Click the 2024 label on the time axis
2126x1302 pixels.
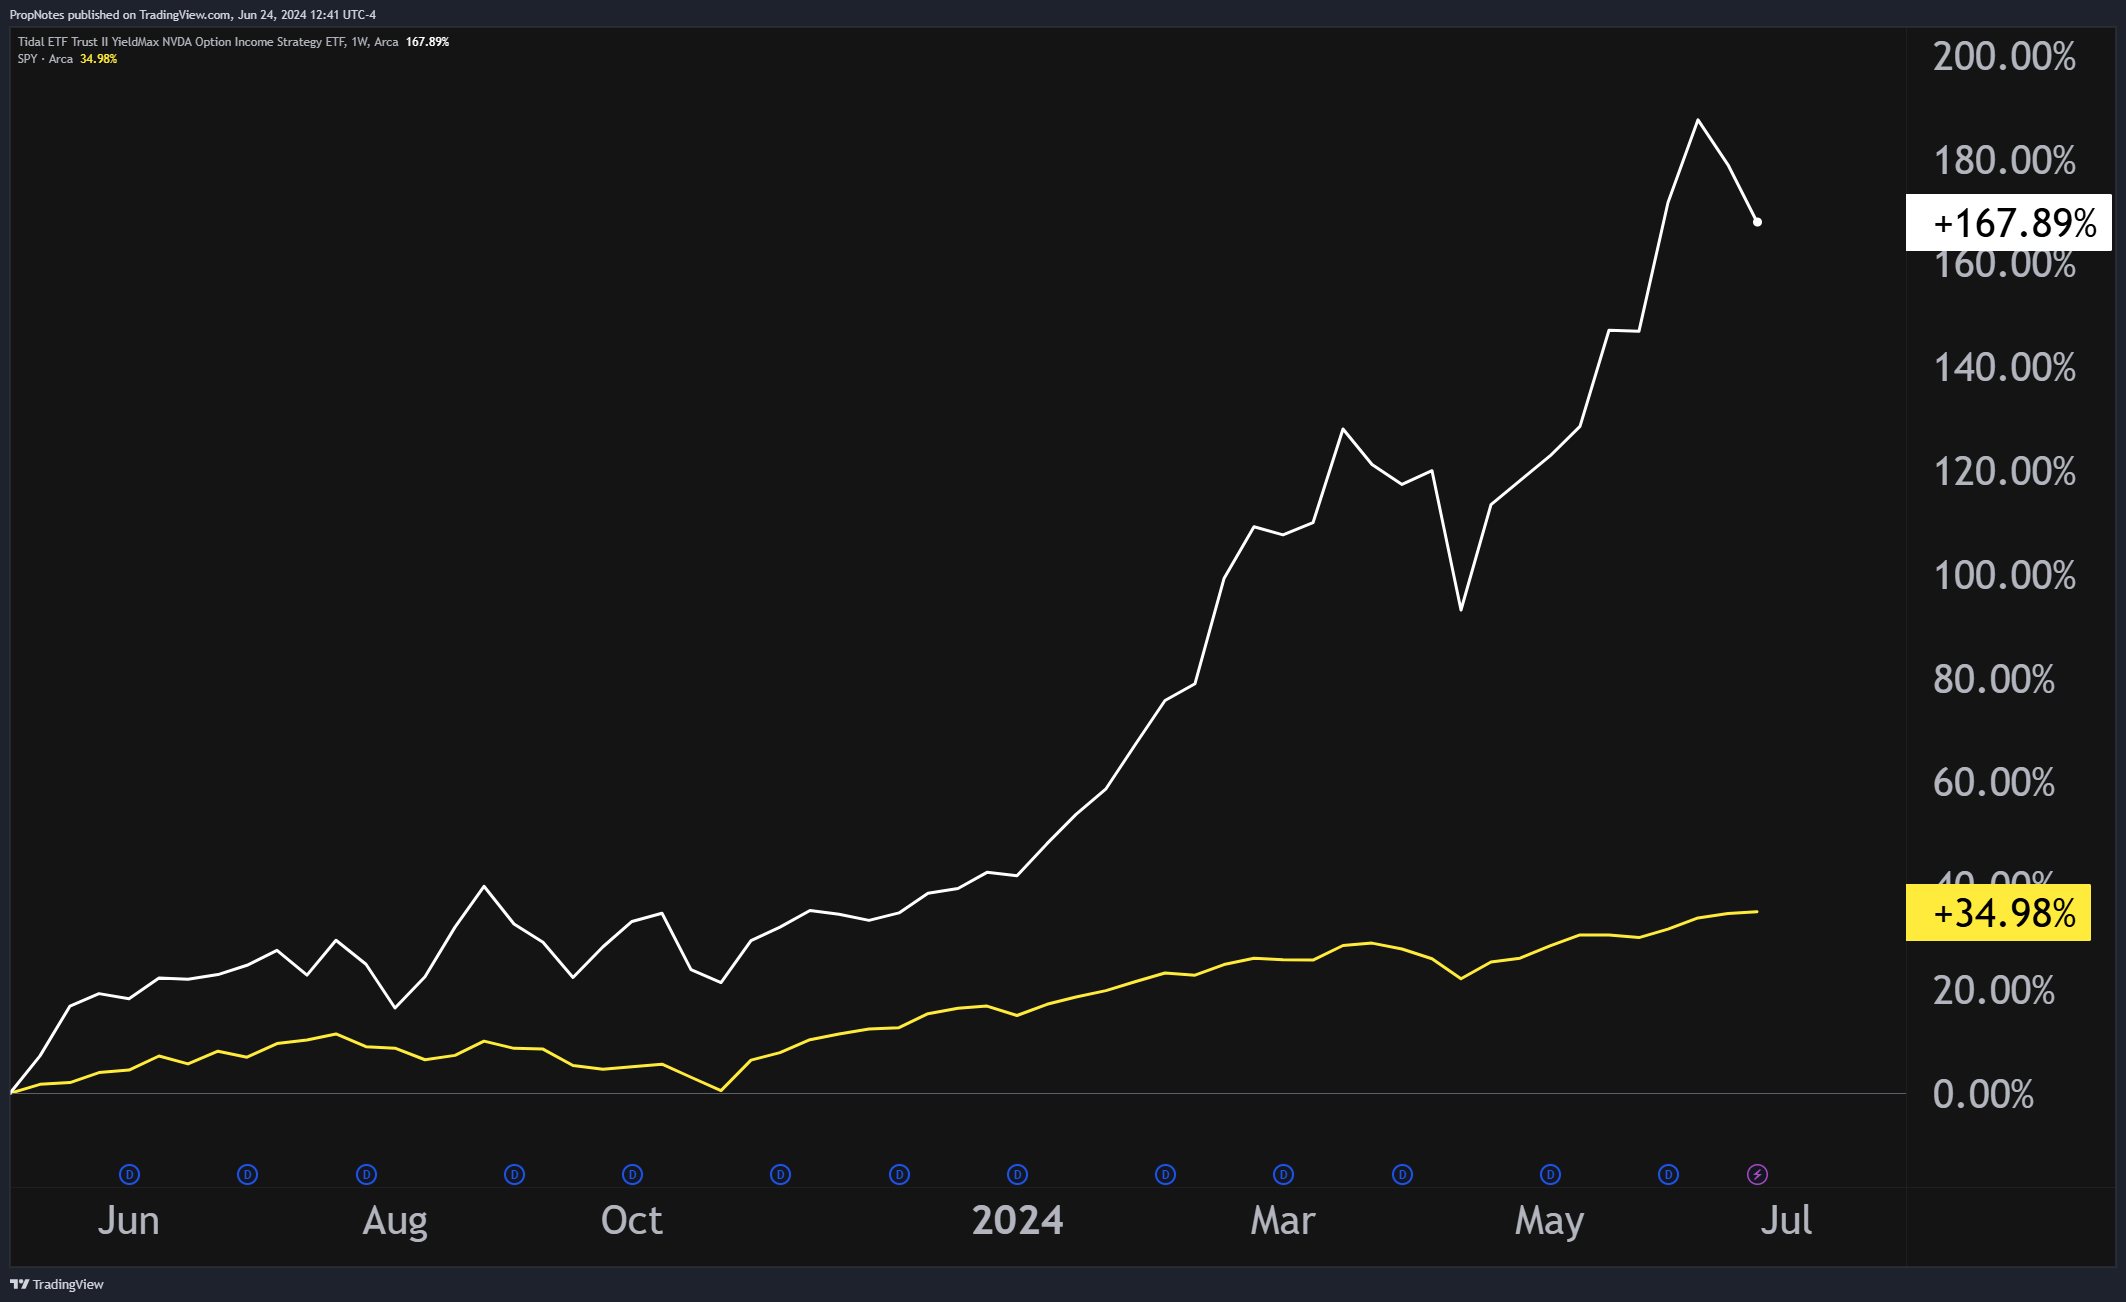[1018, 1220]
